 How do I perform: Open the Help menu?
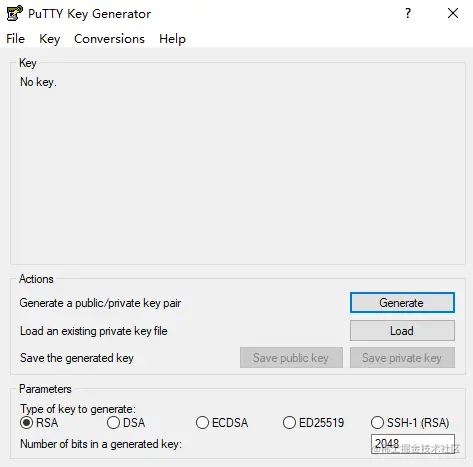[172, 39]
